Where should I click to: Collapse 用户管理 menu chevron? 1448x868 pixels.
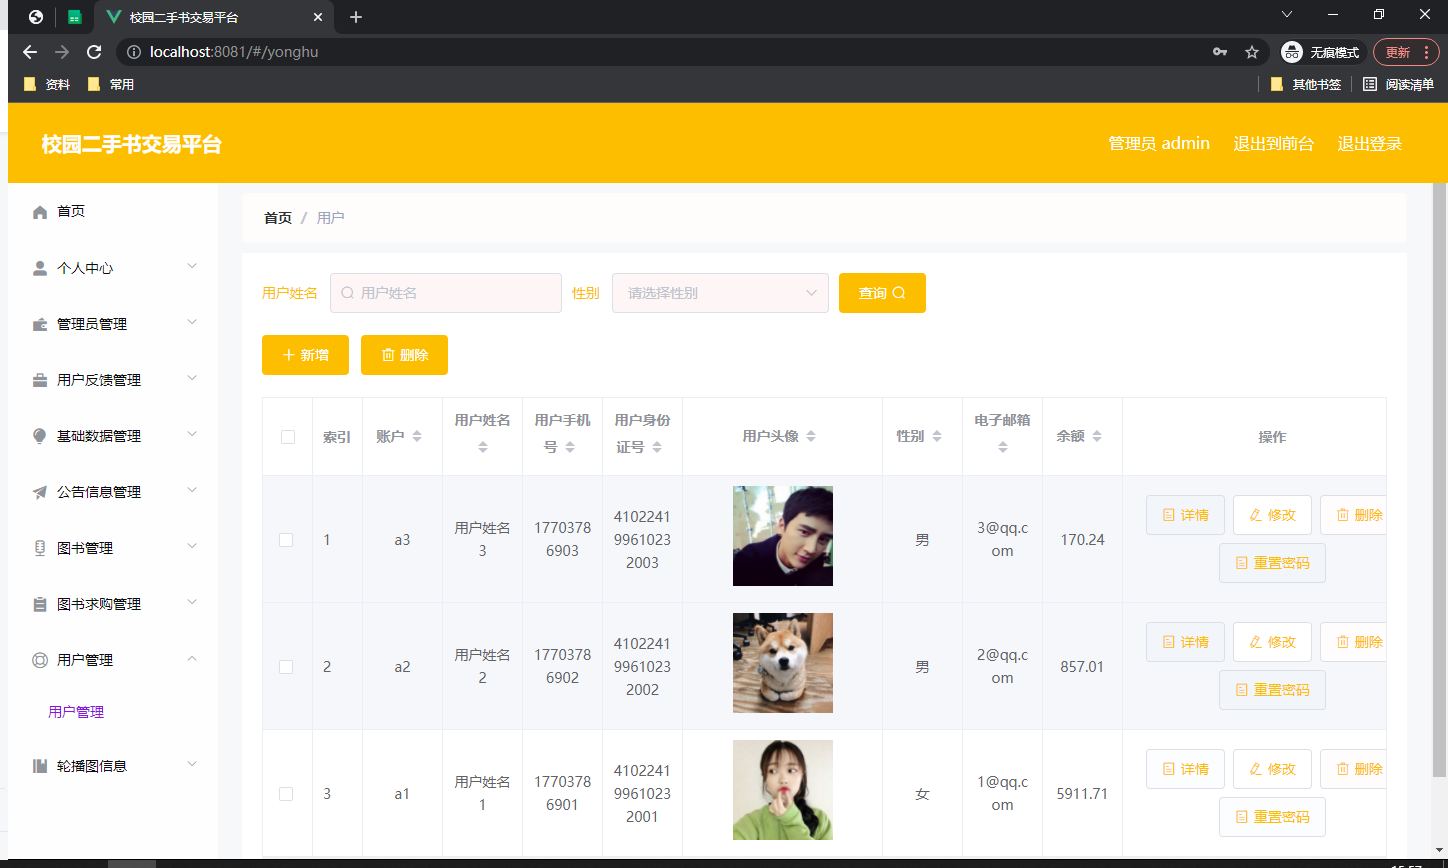[x=192, y=658]
